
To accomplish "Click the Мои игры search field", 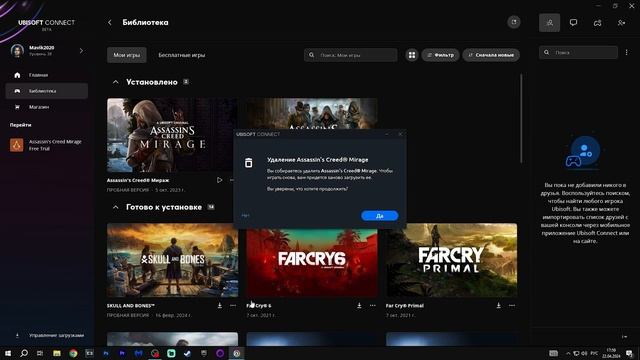I will pos(351,55).
